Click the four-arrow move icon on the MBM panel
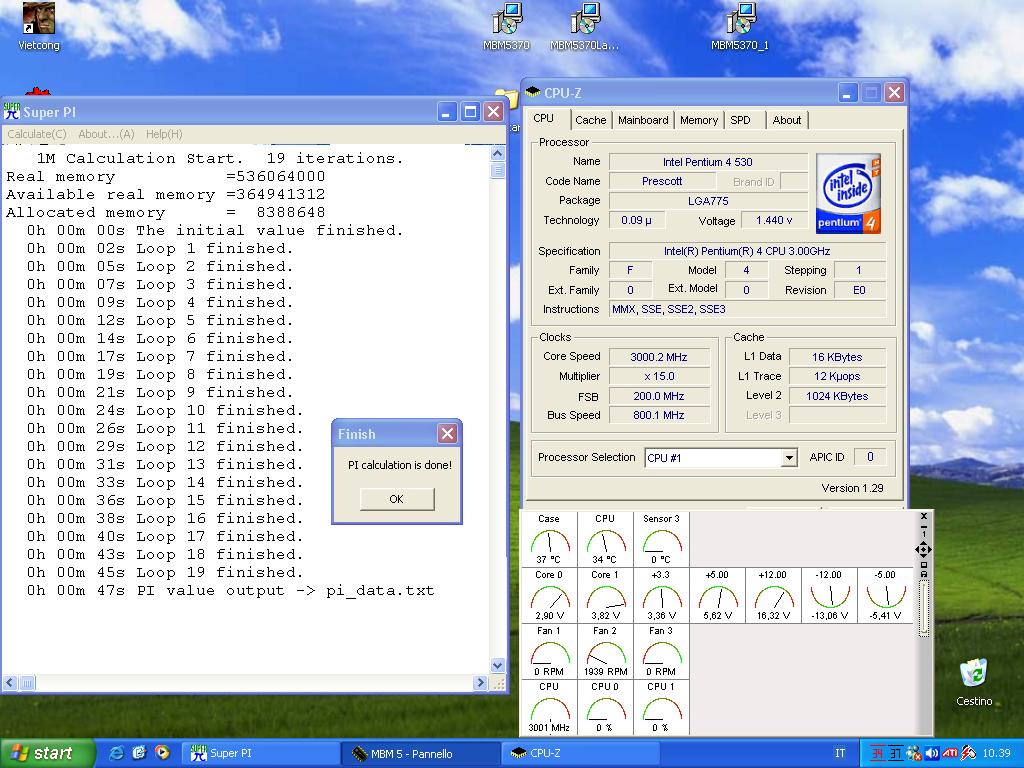The image size is (1024, 768). [923, 550]
